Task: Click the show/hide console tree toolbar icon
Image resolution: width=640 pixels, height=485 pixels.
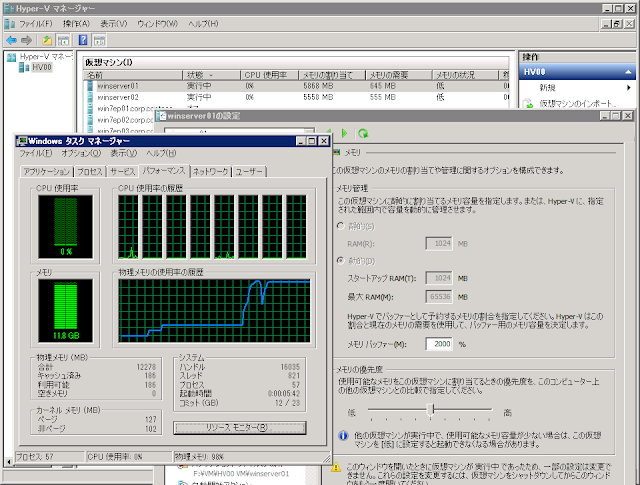Action: click(63, 40)
